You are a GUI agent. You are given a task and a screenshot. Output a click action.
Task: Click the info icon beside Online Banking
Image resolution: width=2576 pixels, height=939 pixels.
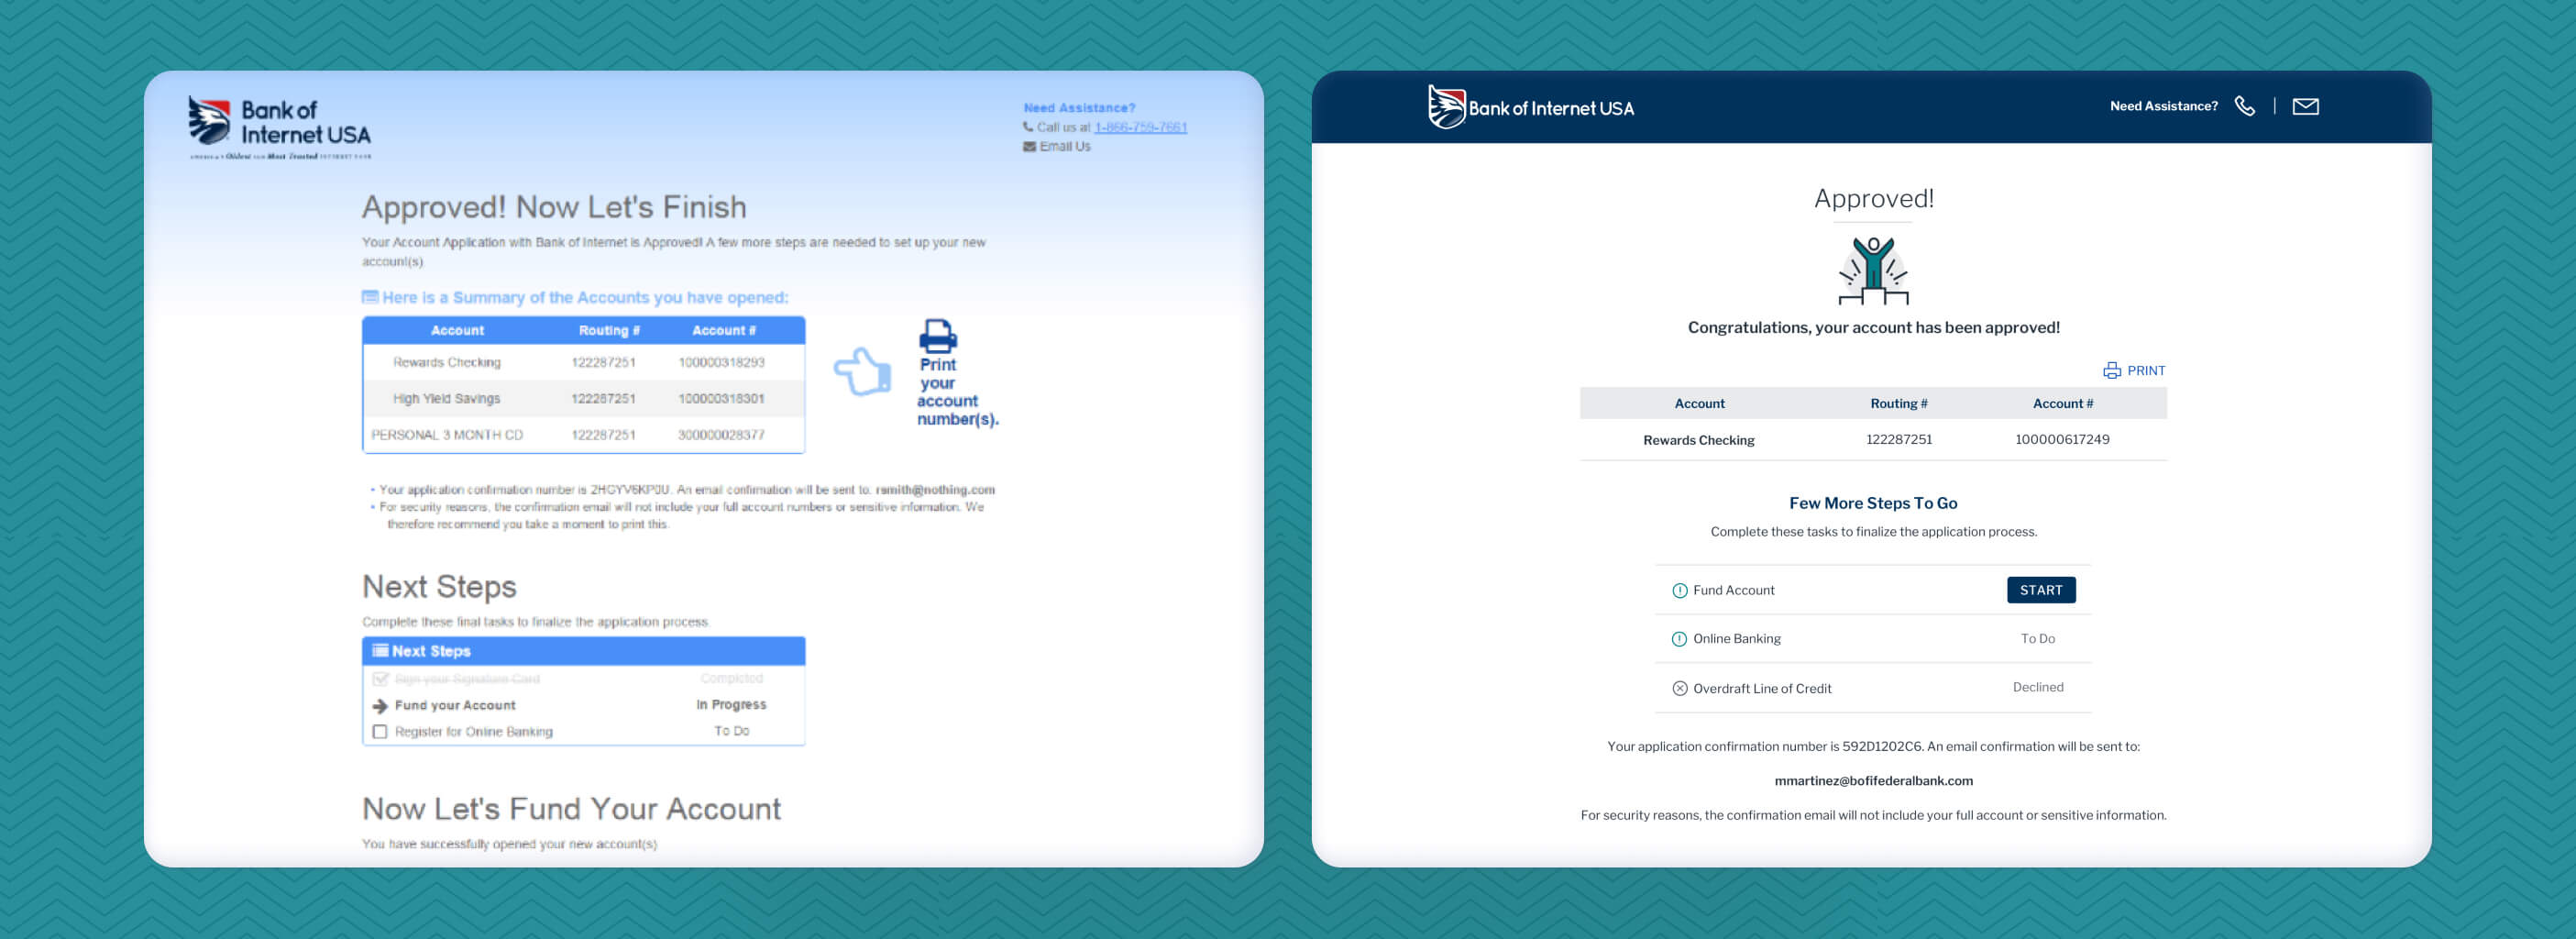(x=1680, y=639)
